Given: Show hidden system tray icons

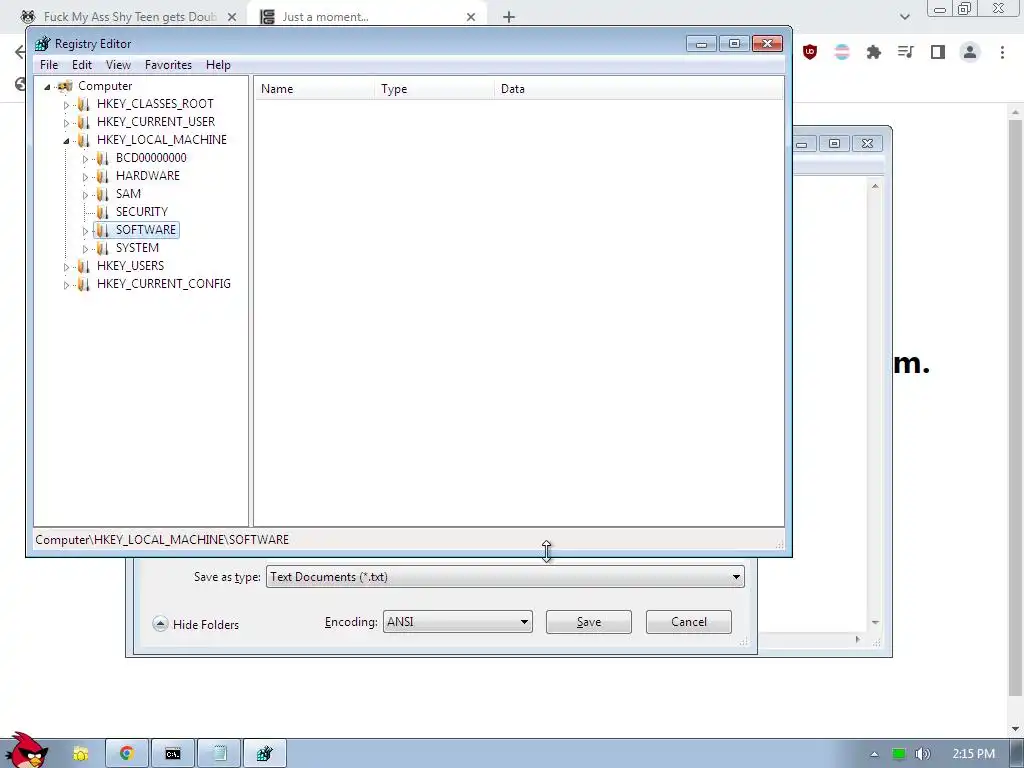Looking at the screenshot, I should [x=874, y=754].
